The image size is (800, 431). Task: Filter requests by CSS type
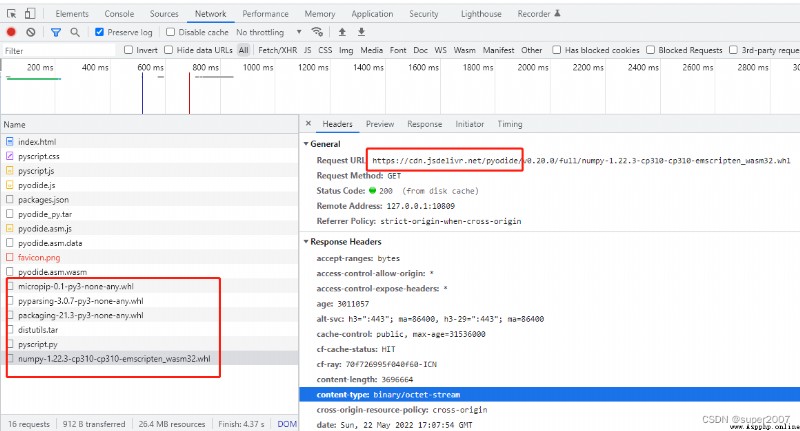(x=325, y=50)
